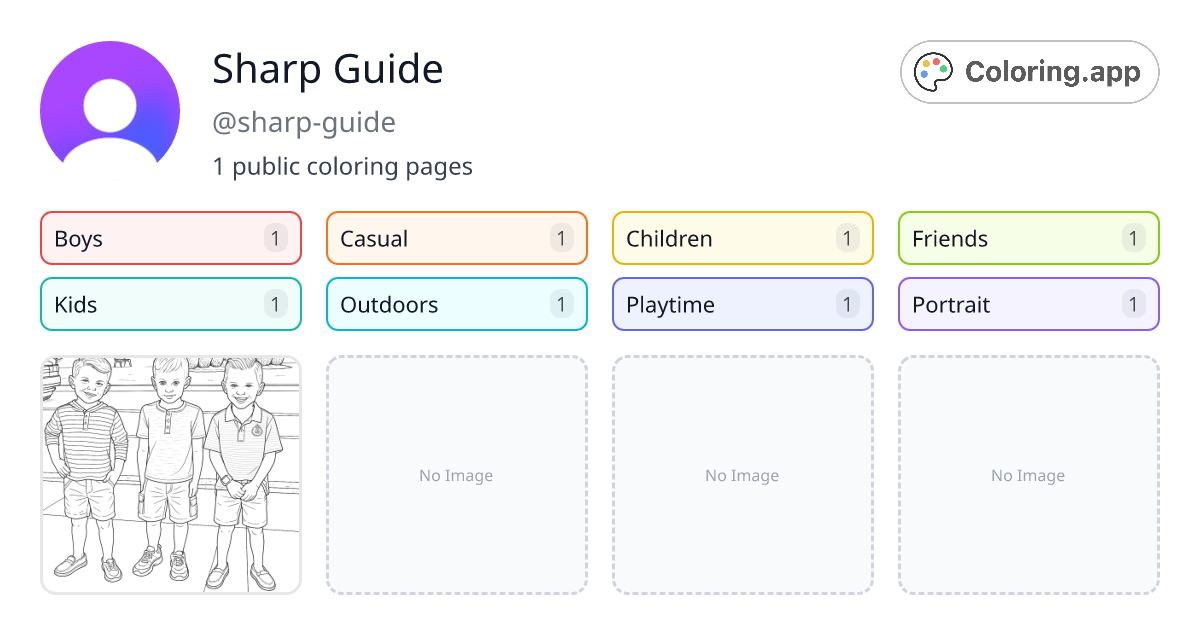Open the Coloring.app text link
Image resolution: width=1200 pixels, height=630 pixels.
point(1052,72)
